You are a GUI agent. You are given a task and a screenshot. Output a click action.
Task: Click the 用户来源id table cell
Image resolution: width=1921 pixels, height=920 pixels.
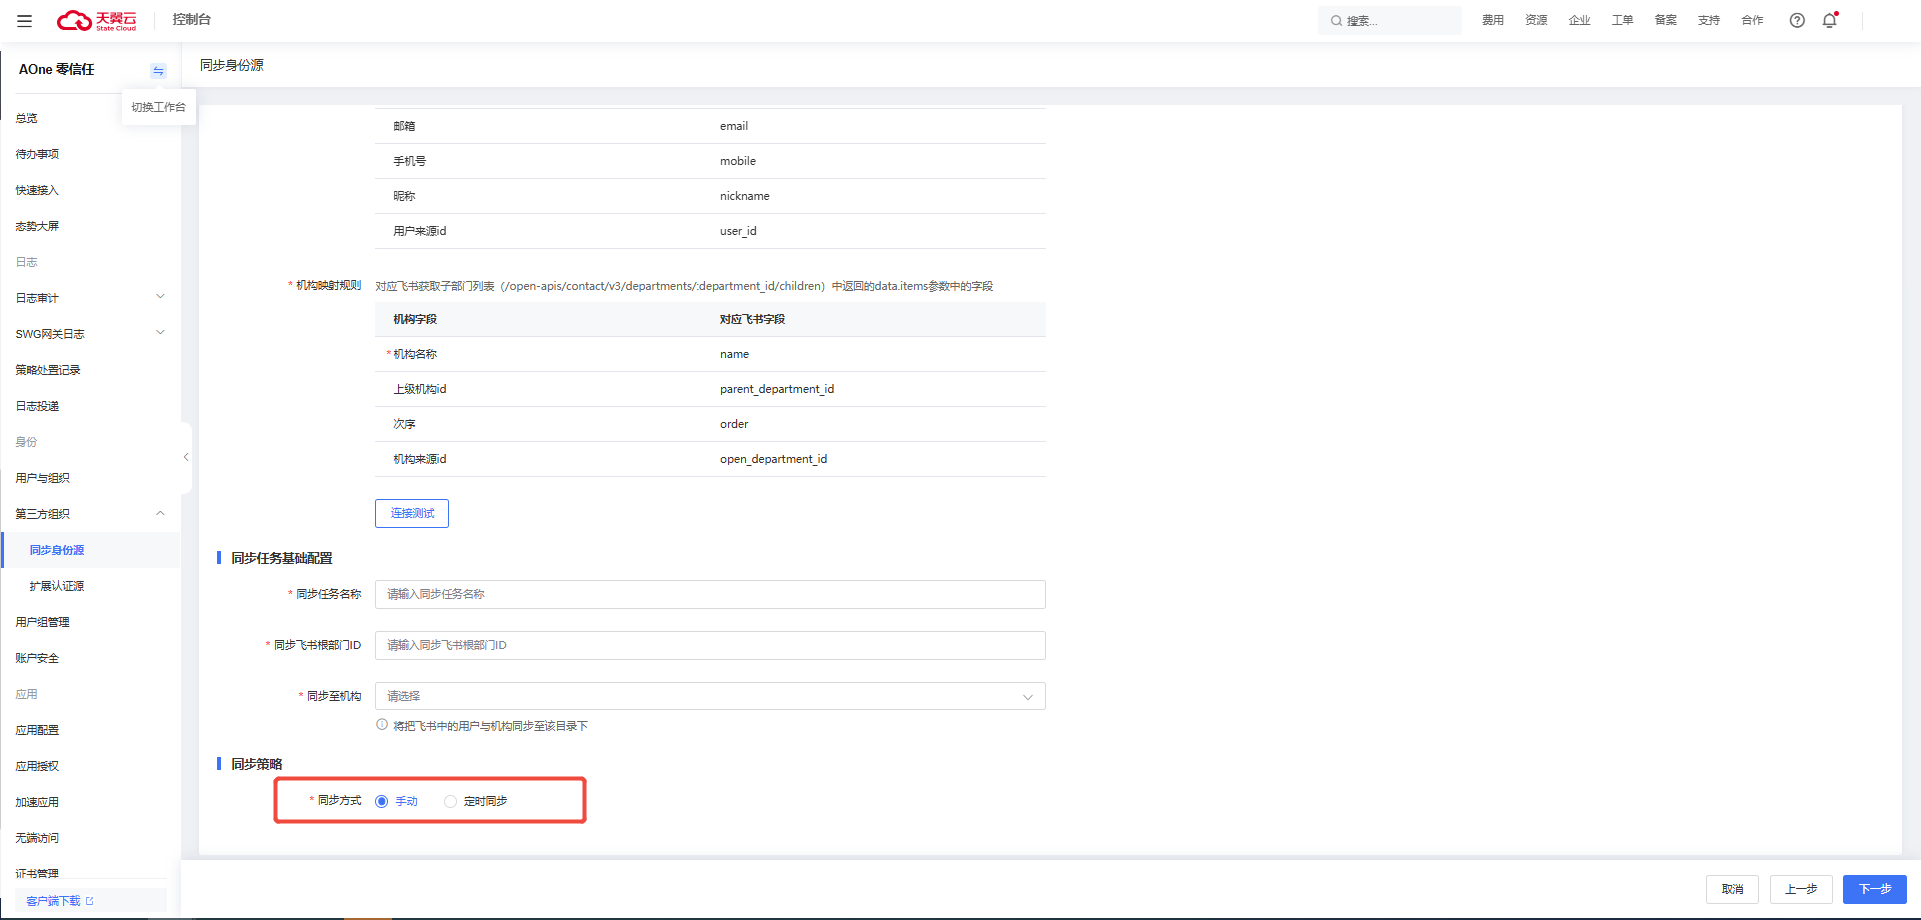coord(420,231)
